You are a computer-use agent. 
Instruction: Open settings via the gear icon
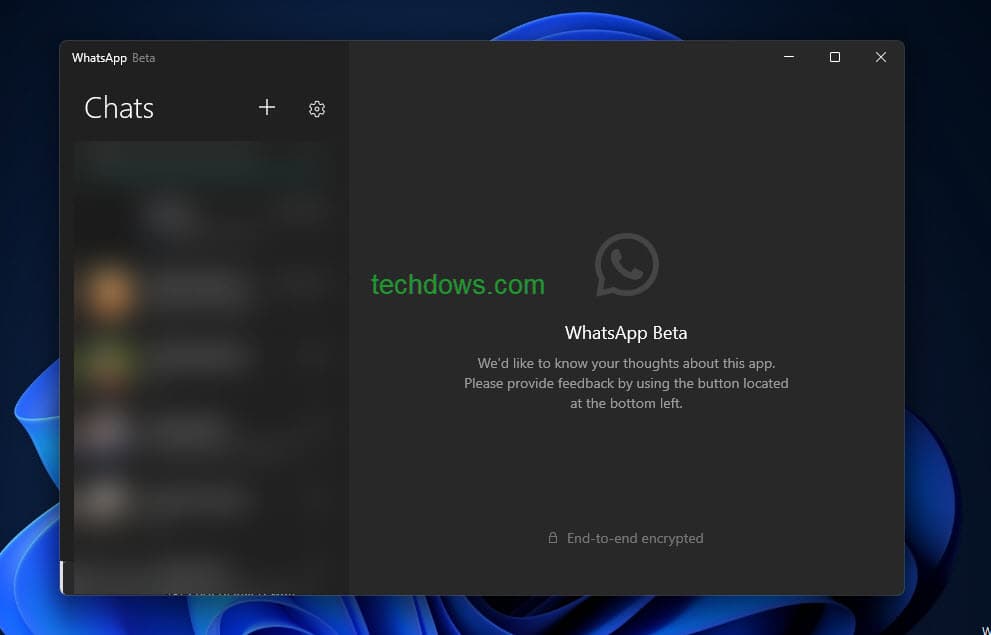[x=317, y=109]
